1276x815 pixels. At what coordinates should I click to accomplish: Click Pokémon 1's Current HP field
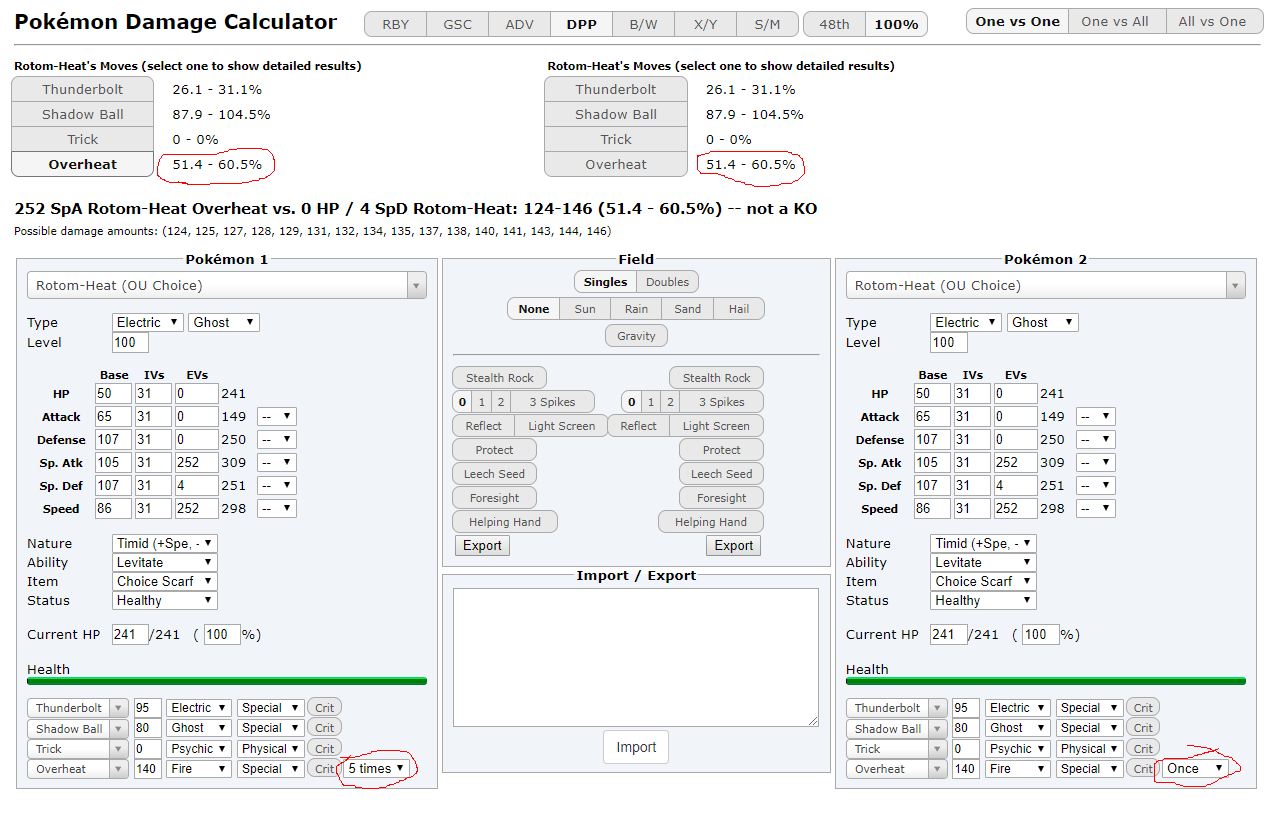(130, 634)
